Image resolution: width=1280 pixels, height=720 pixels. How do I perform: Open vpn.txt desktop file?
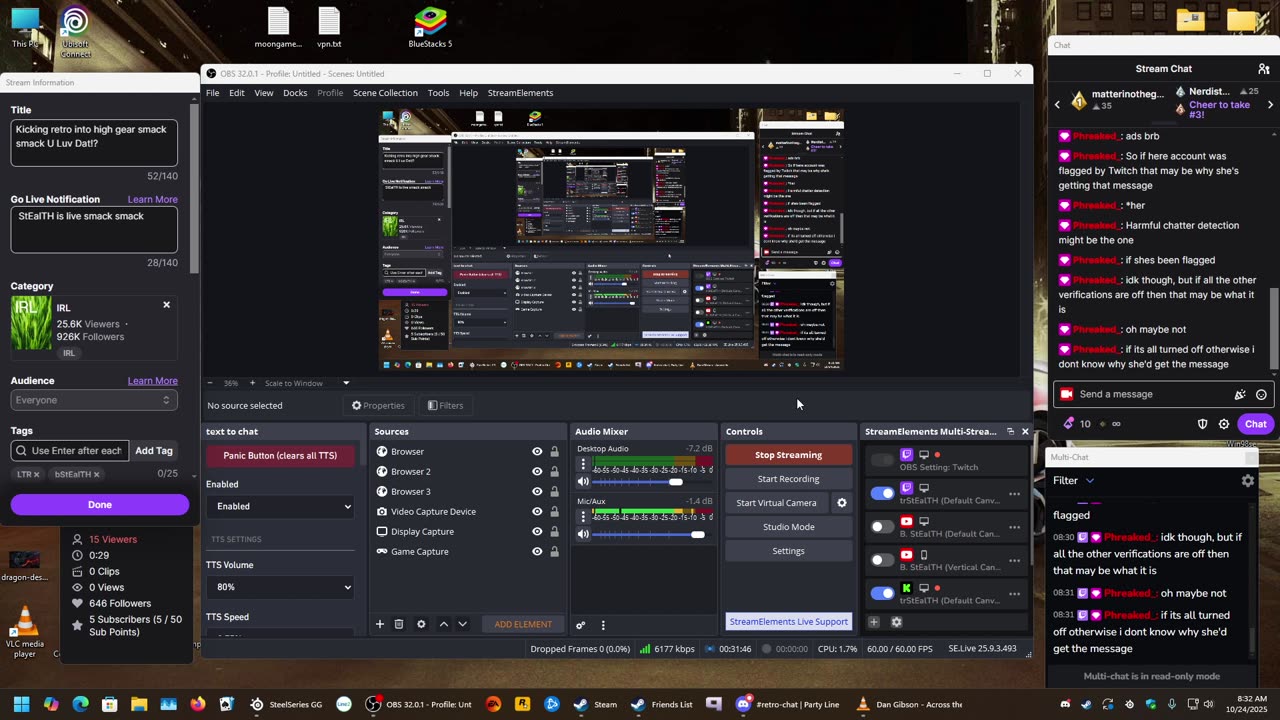tap(329, 28)
